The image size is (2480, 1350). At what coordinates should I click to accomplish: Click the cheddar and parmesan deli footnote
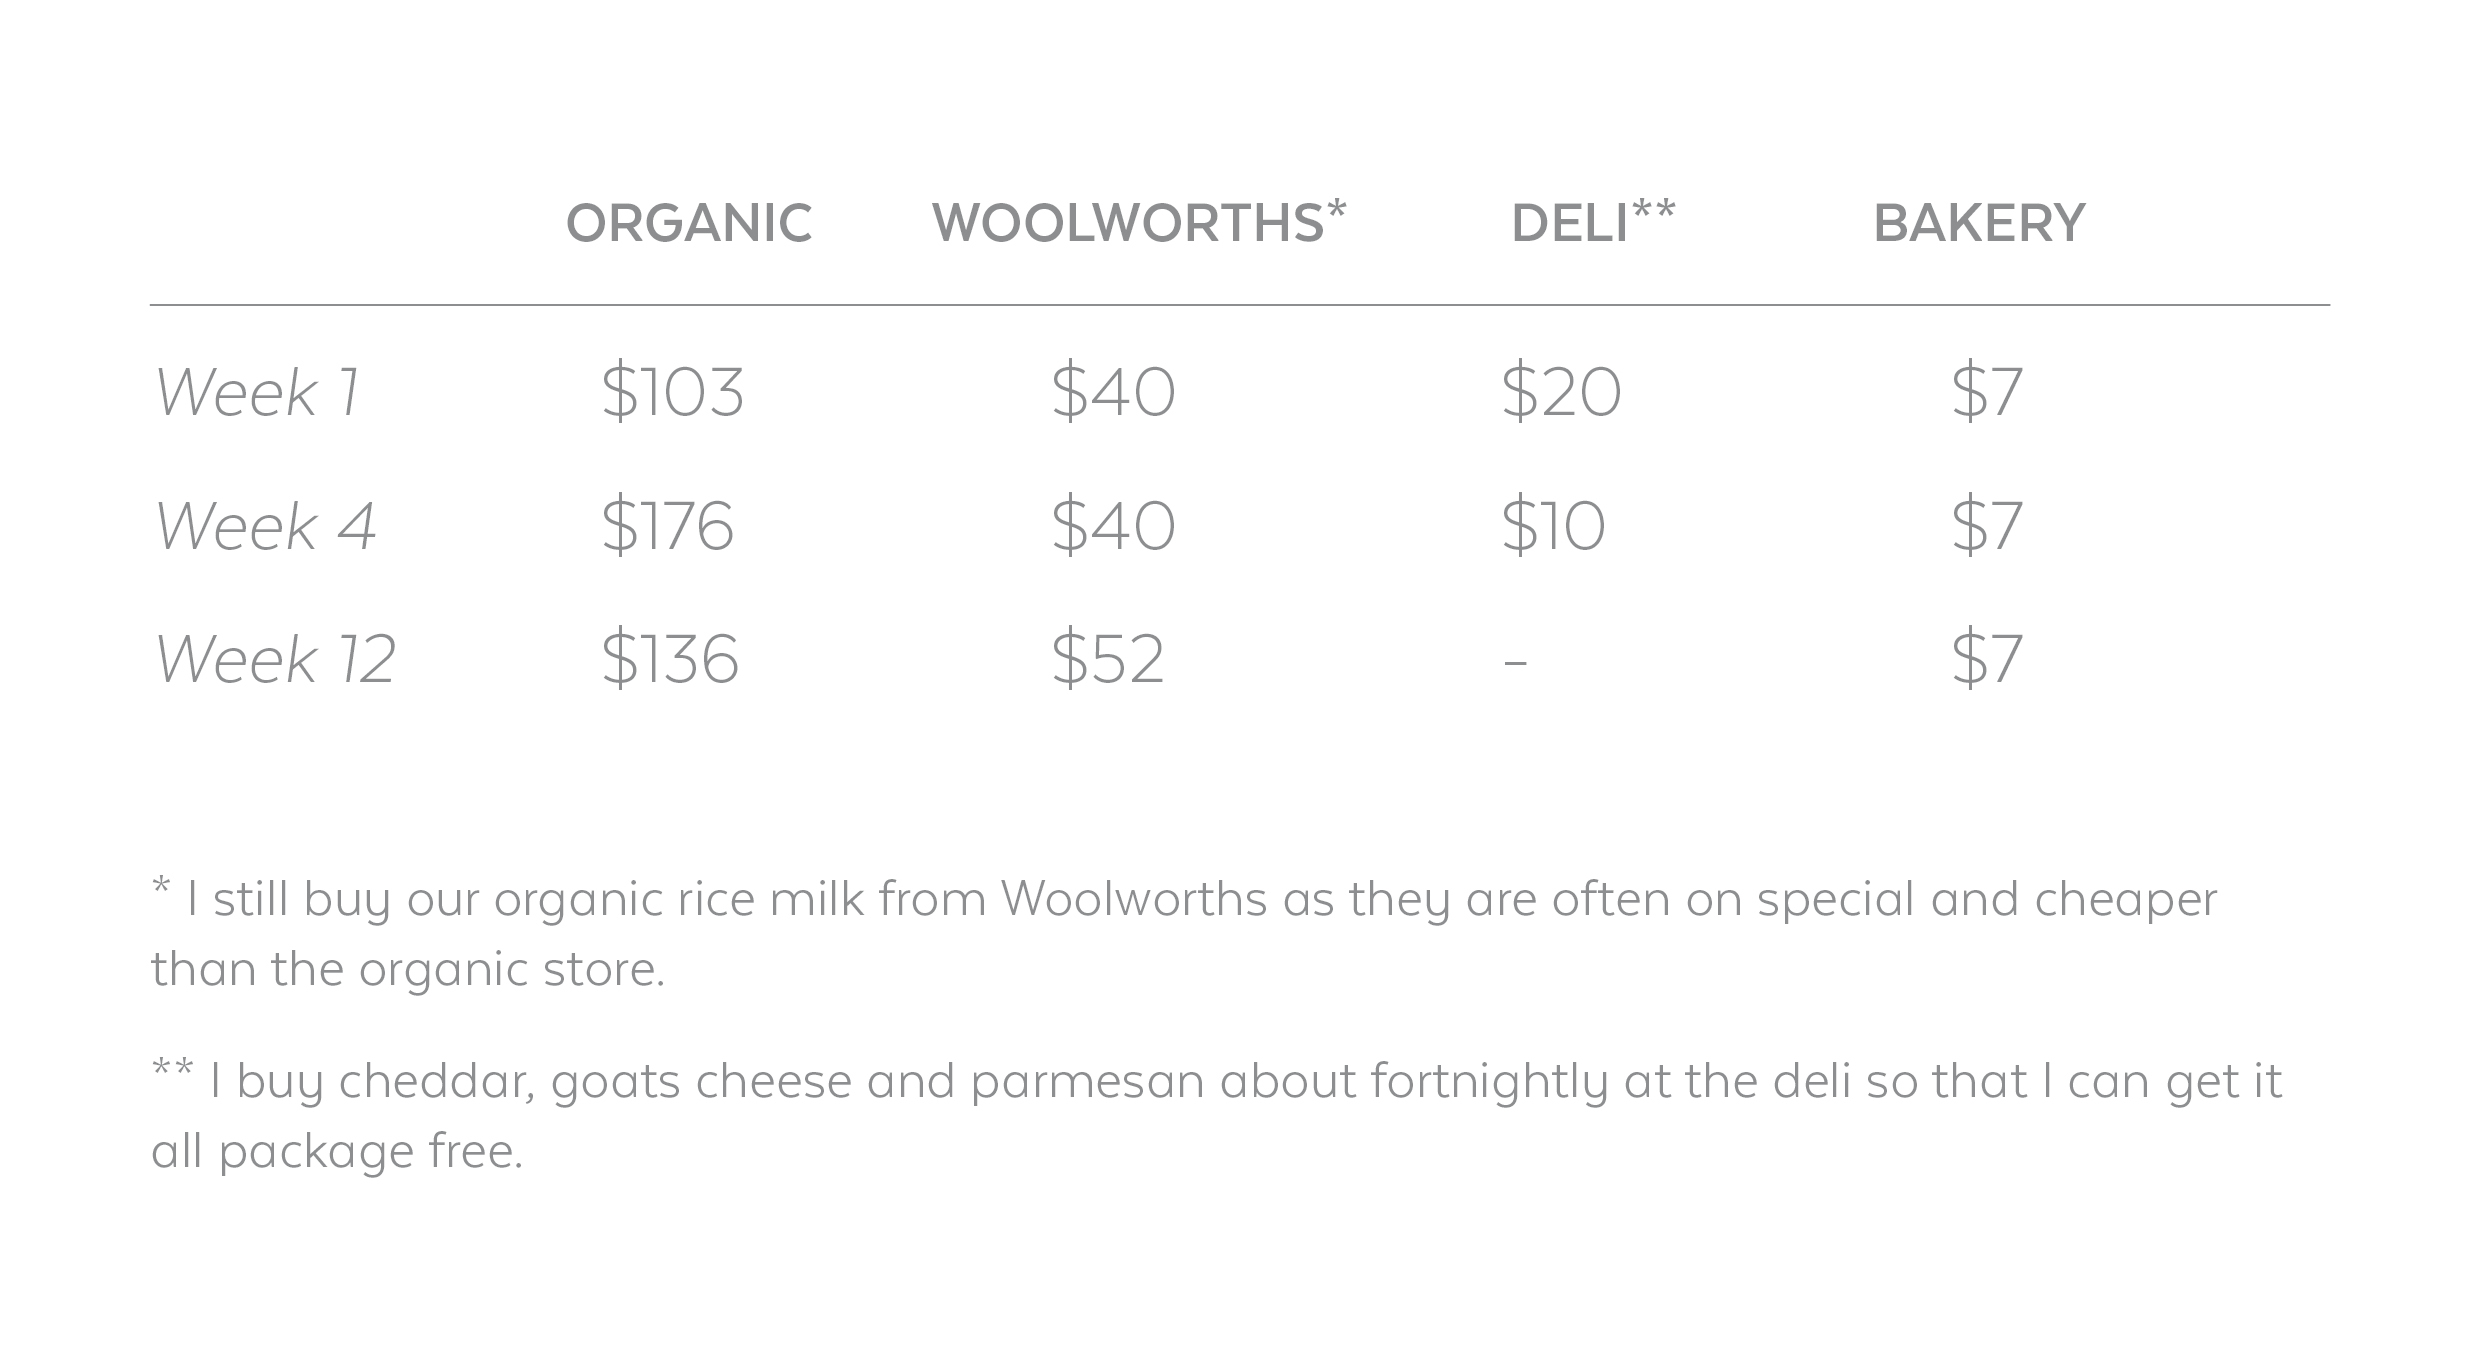pos(1217,1115)
